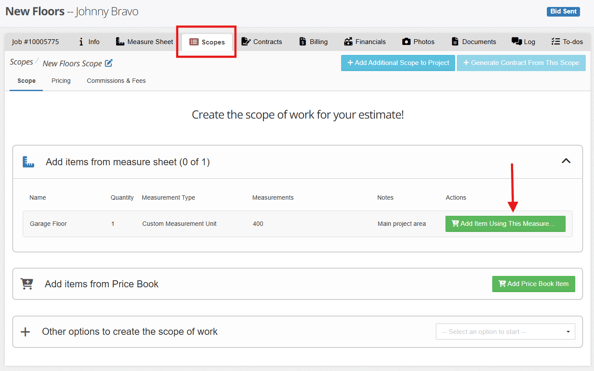Click Add Additional Scope to Project
The height and width of the screenshot is (371, 594).
[398, 63]
